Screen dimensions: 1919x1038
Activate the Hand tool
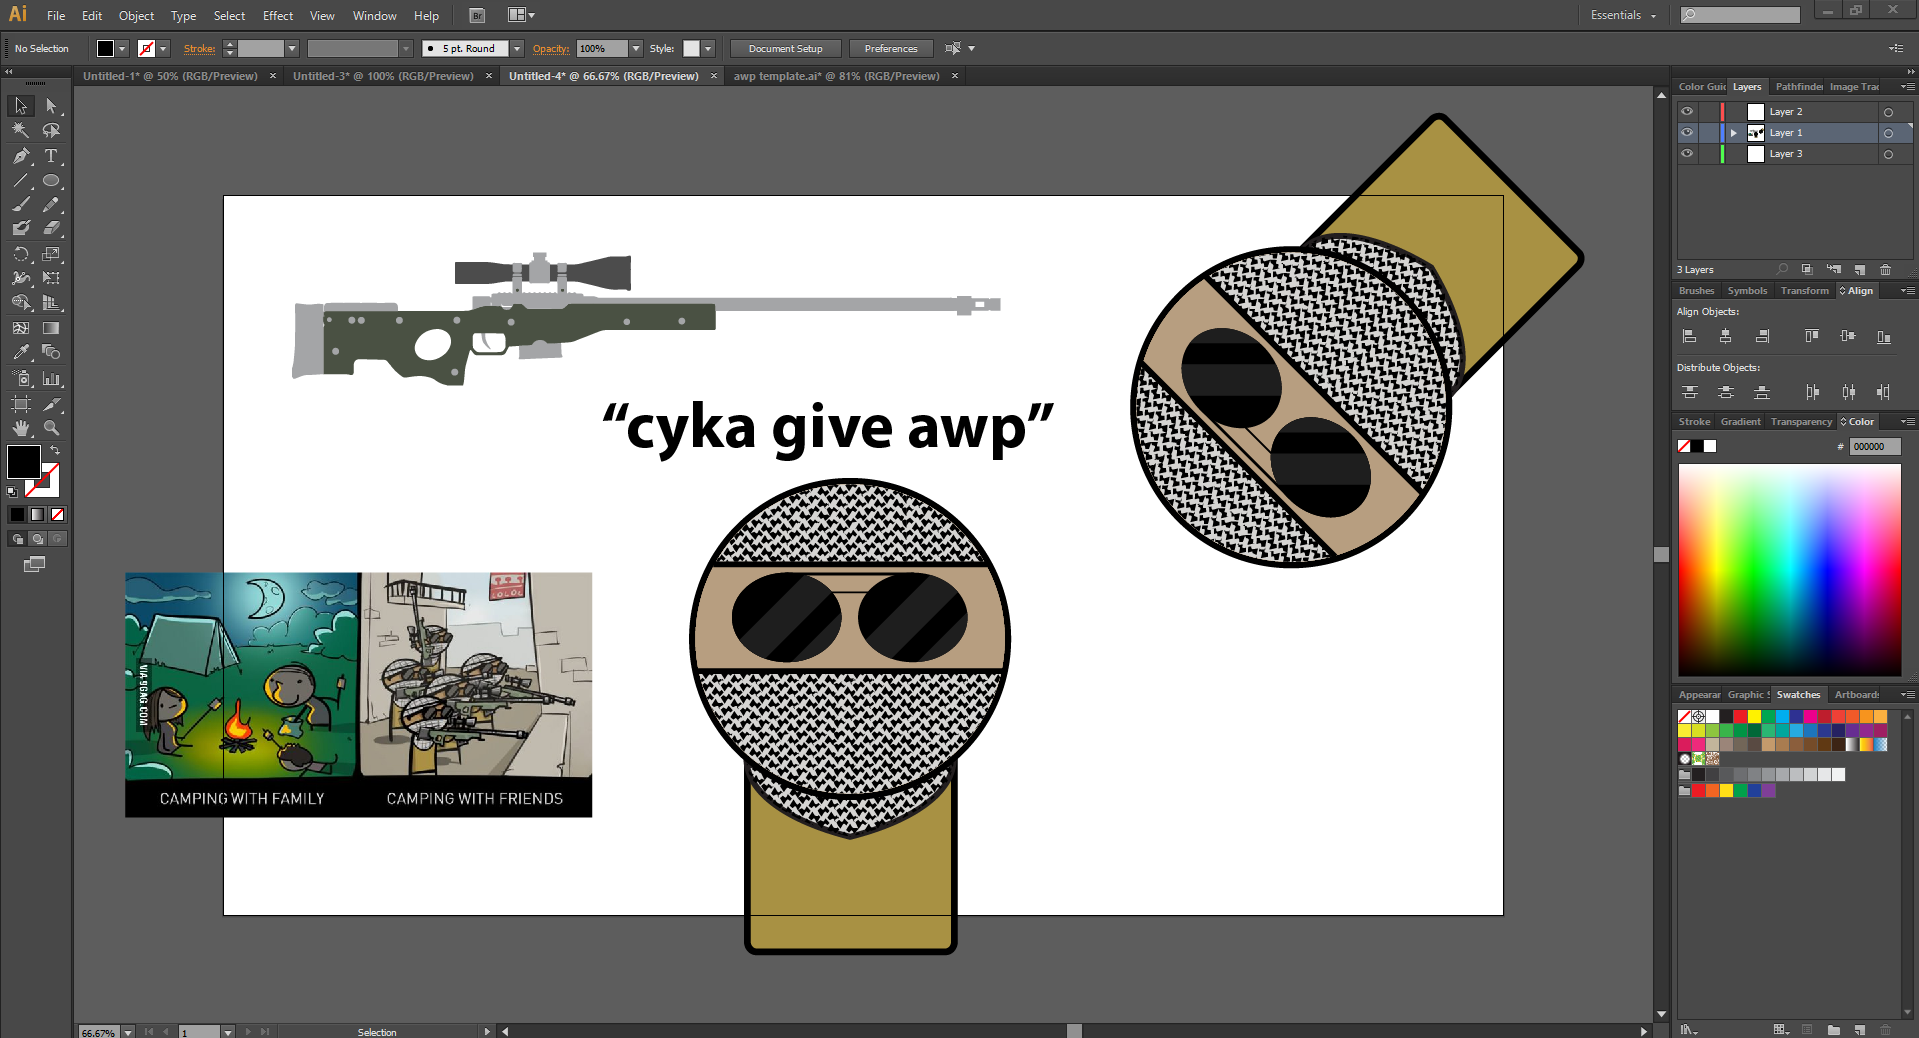click(21, 428)
